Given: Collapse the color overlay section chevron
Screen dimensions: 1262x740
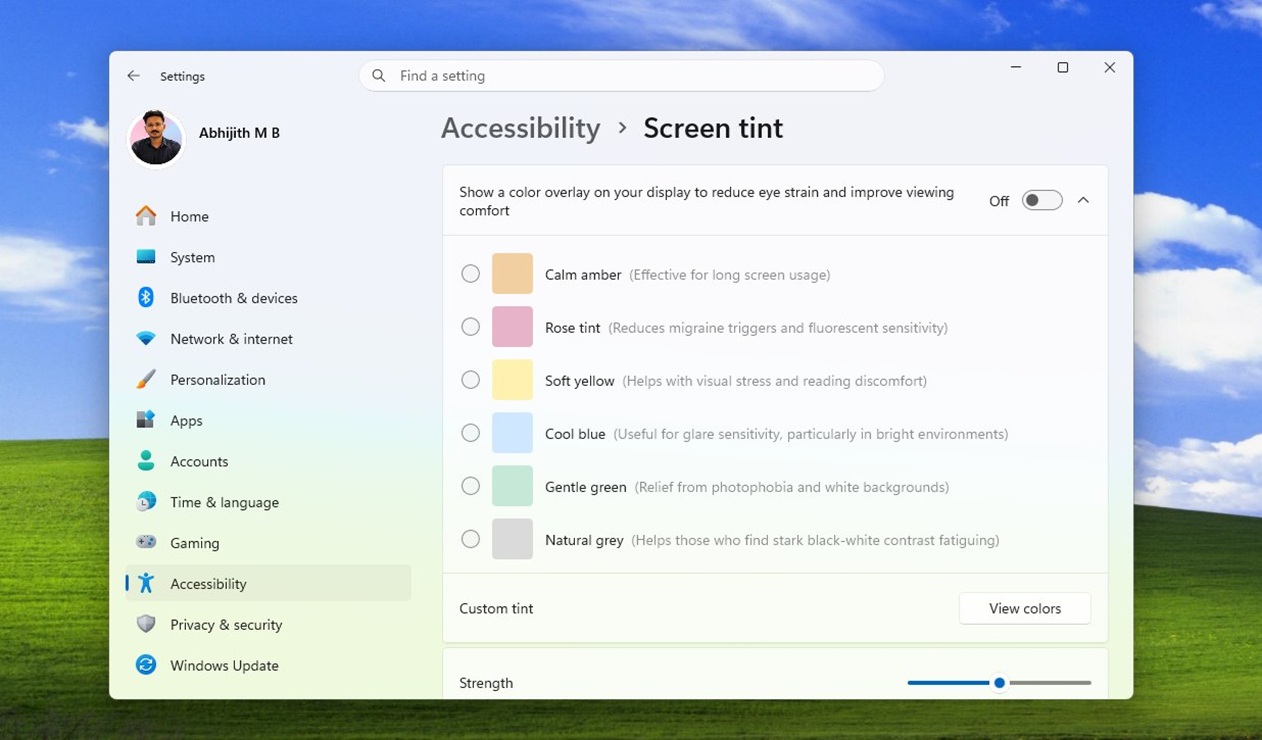Looking at the screenshot, I should (1083, 199).
